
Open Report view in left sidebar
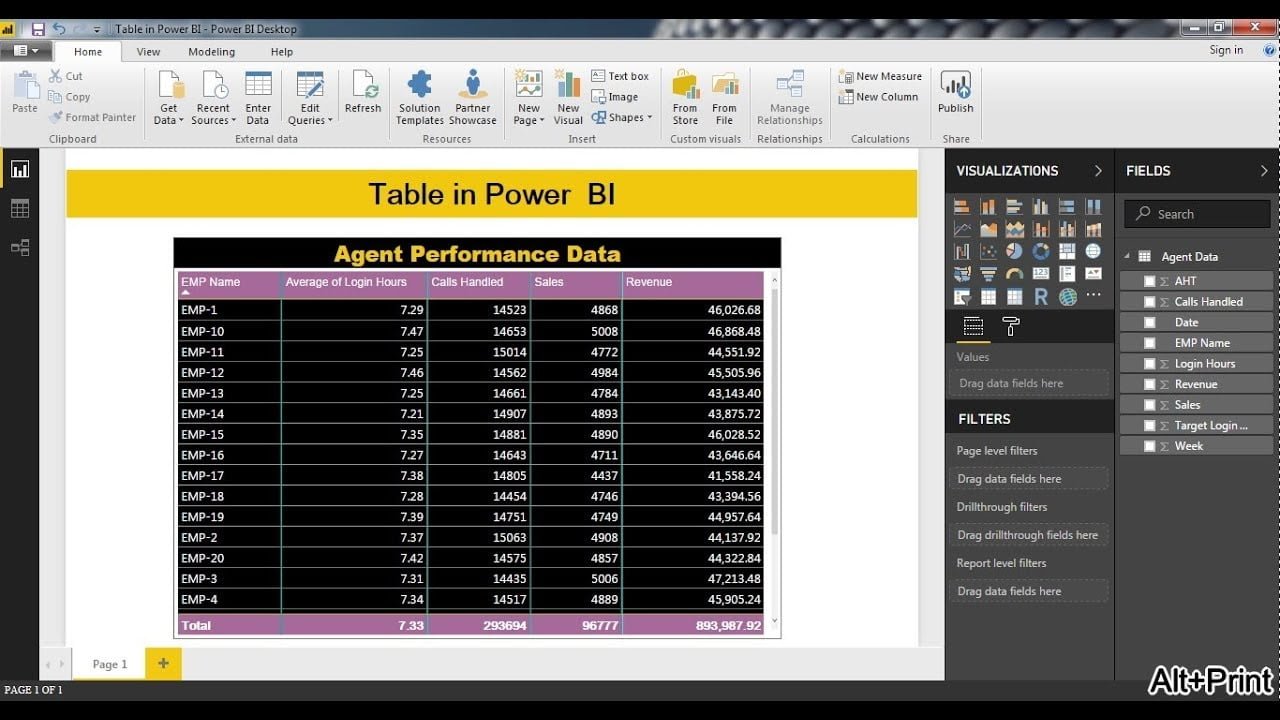coord(20,169)
